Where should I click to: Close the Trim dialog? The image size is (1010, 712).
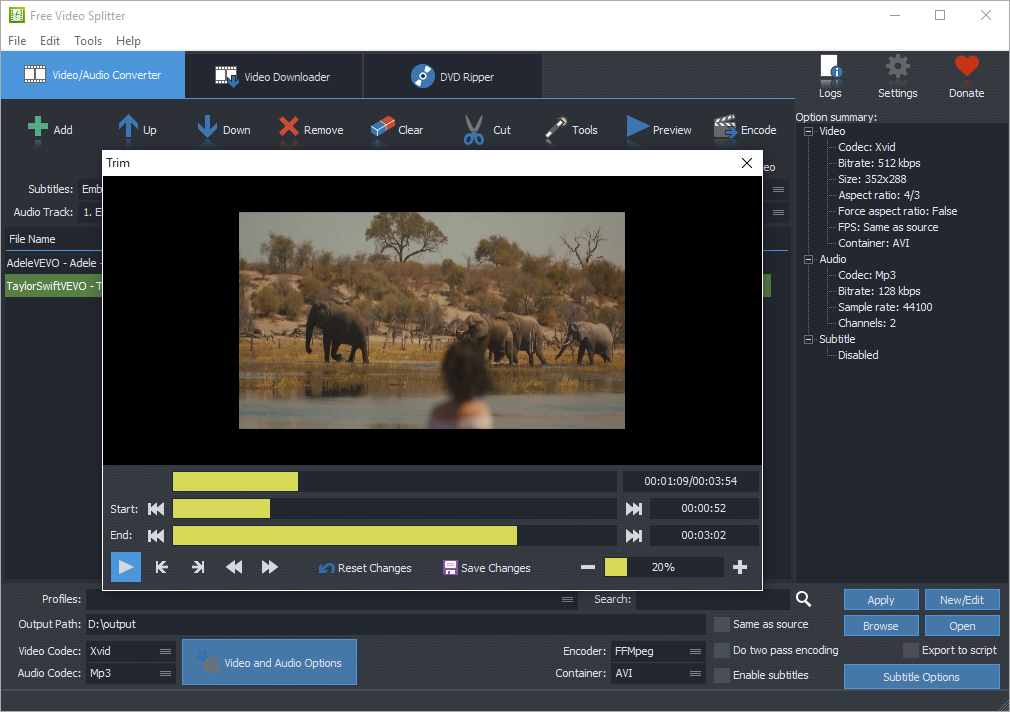747,163
